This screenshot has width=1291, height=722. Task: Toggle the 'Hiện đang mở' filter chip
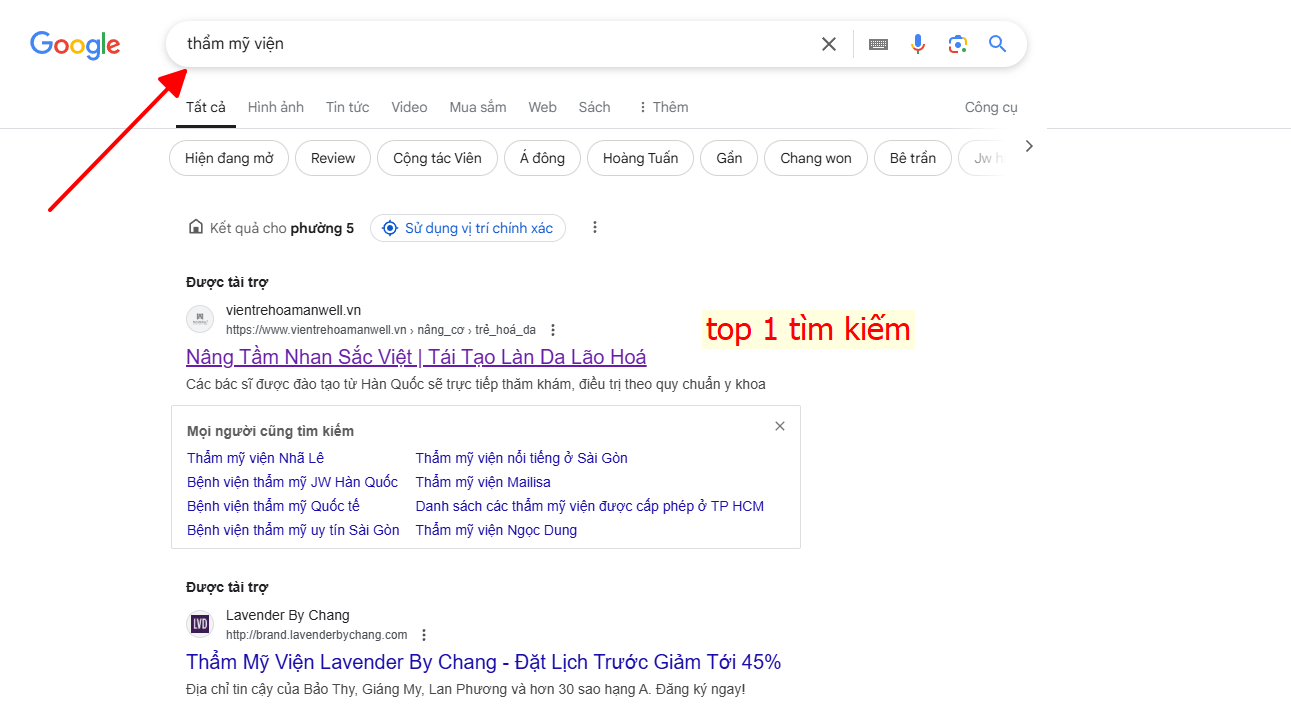pos(229,158)
